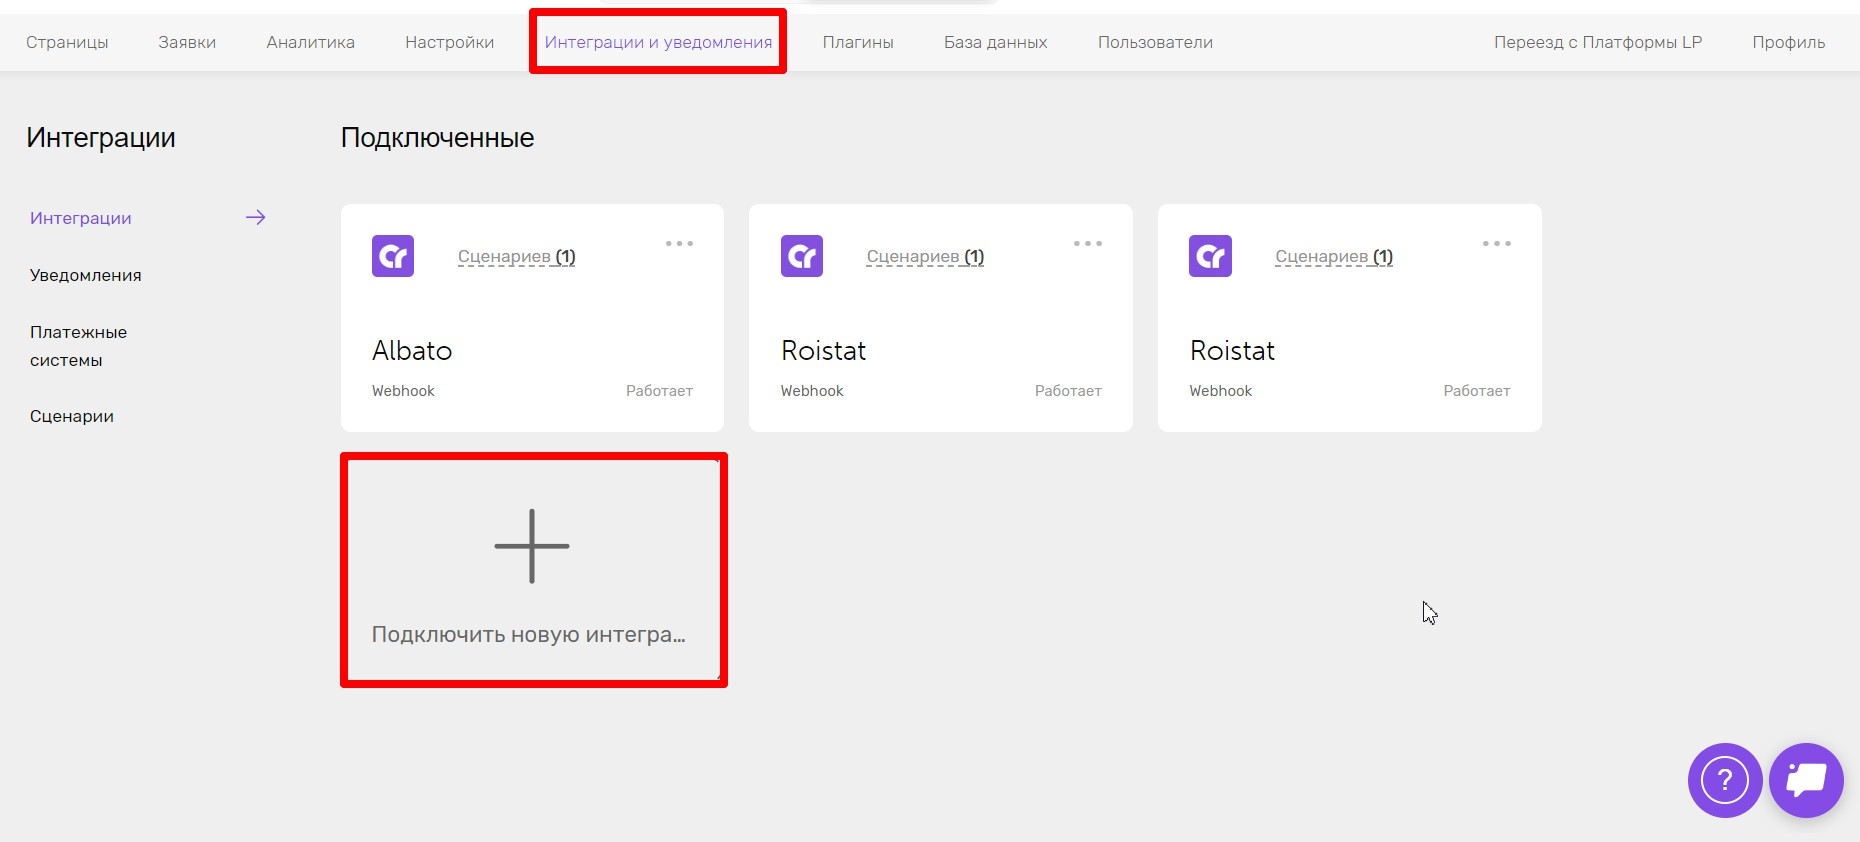Click the Подключенные heading
Viewport: 1860px width, 842px height.
click(437, 138)
